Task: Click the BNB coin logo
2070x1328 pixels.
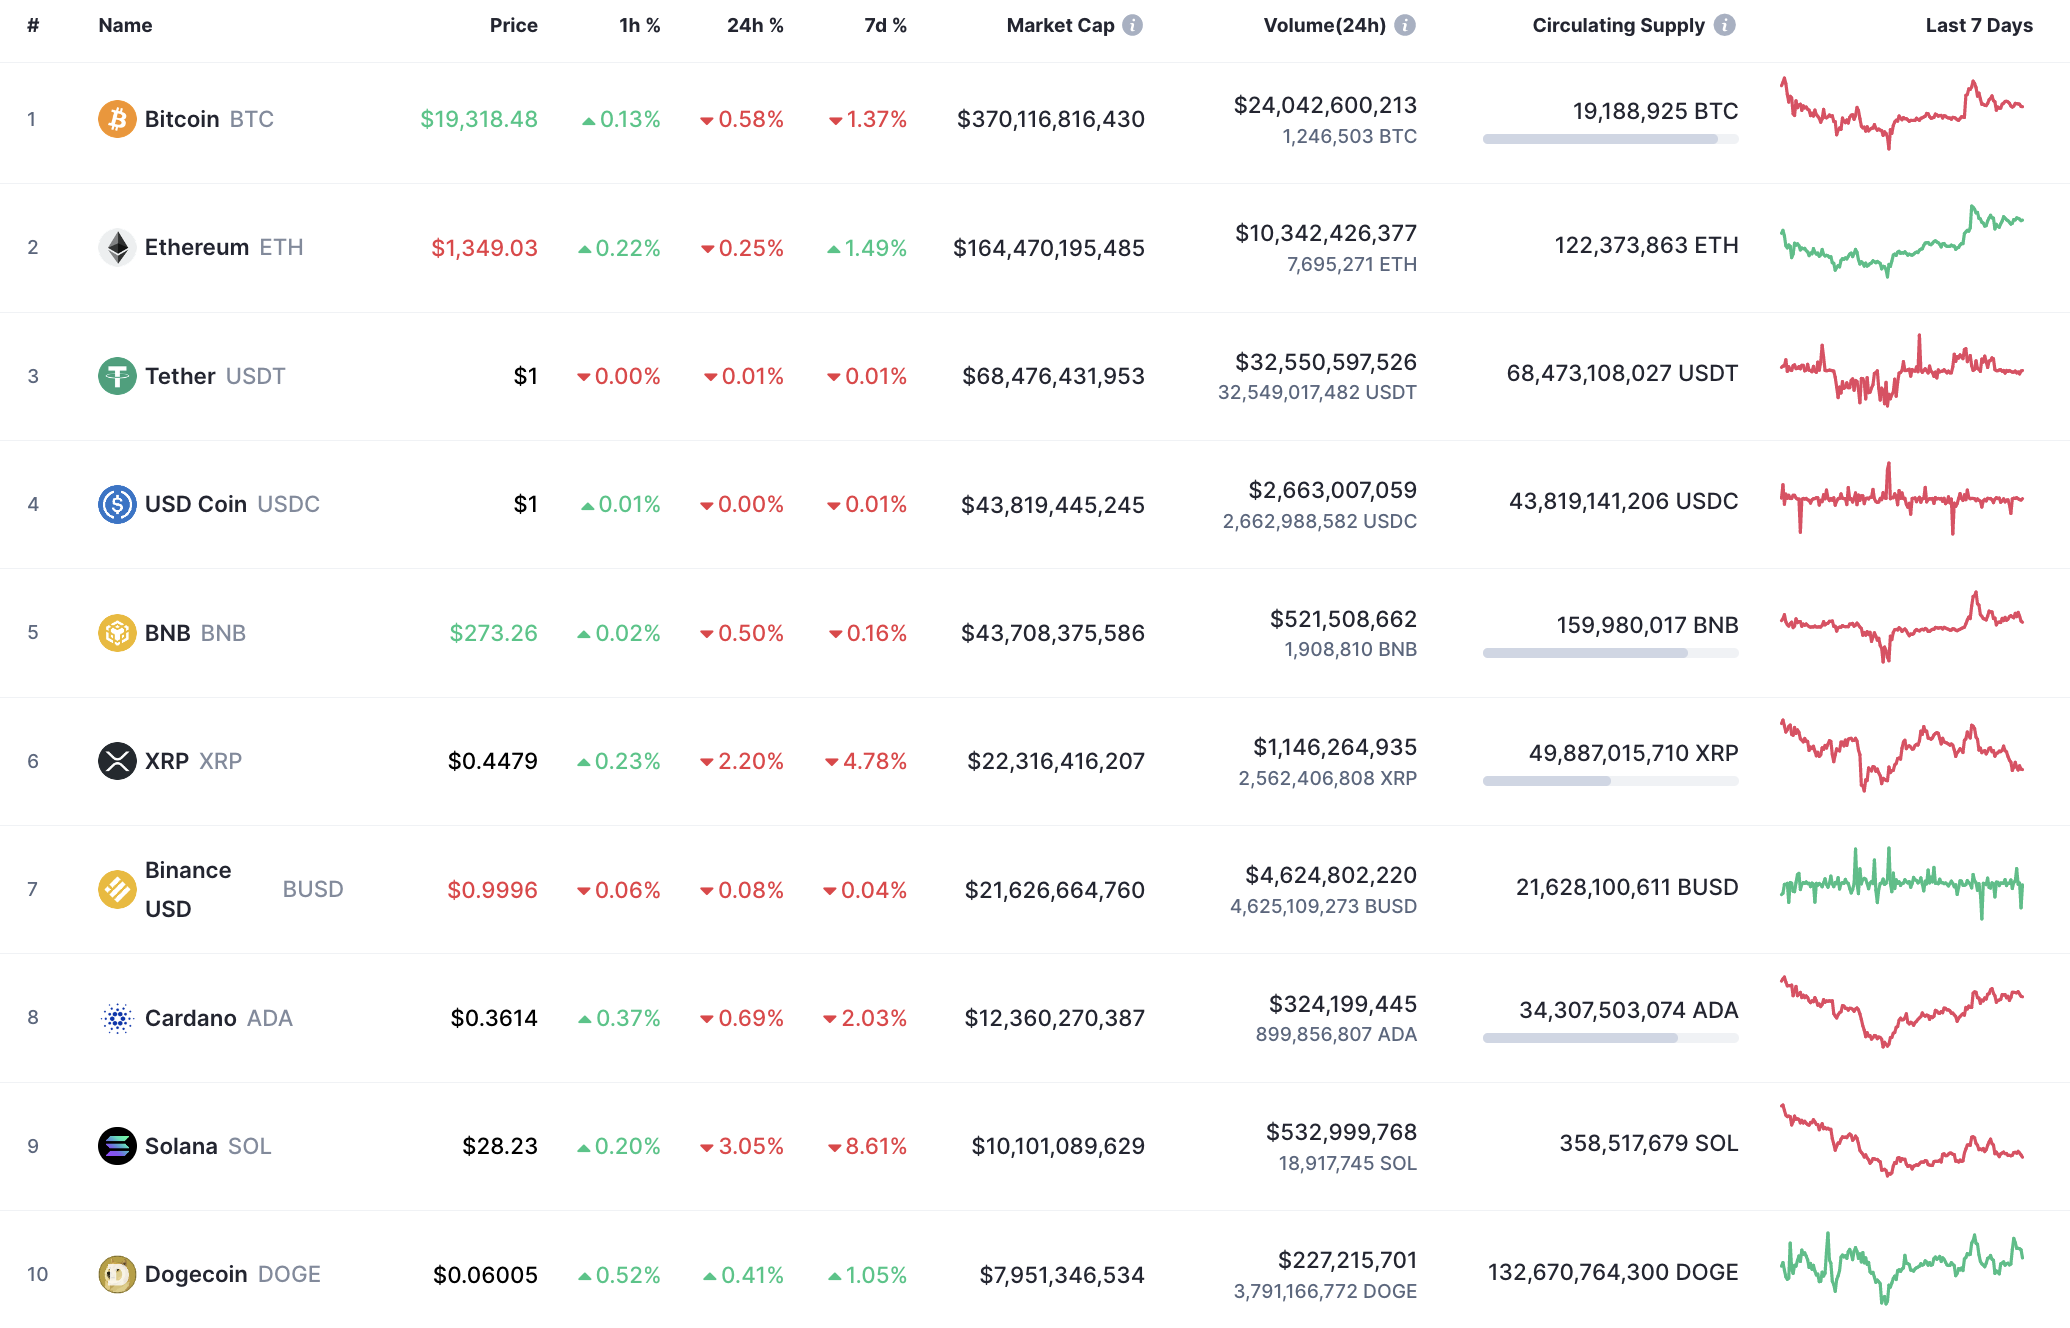Action: click(117, 632)
